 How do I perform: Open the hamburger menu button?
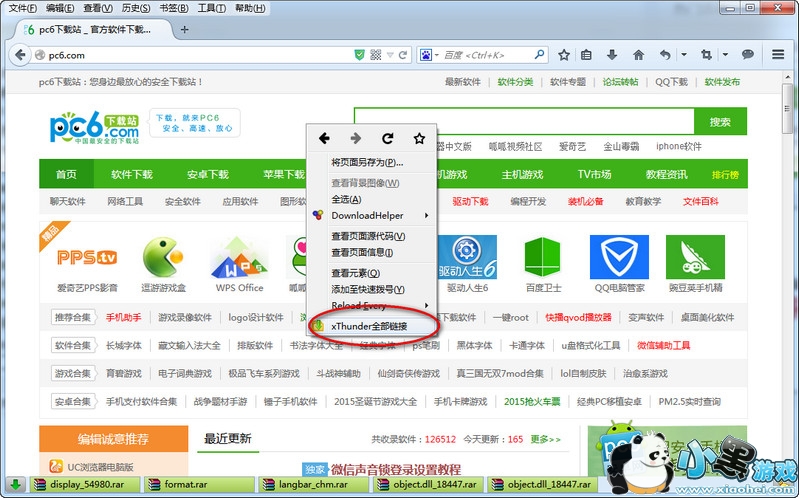click(778, 55)
